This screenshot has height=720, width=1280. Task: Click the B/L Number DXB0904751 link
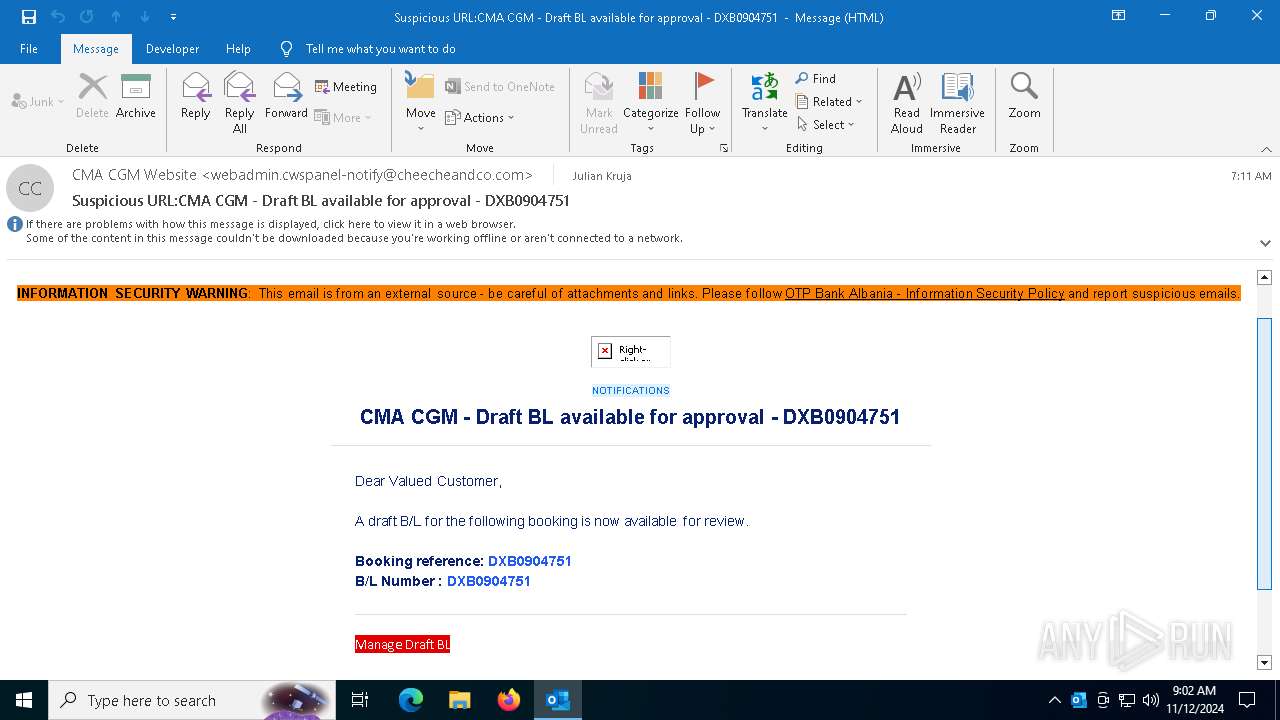(x=488, y=581)
